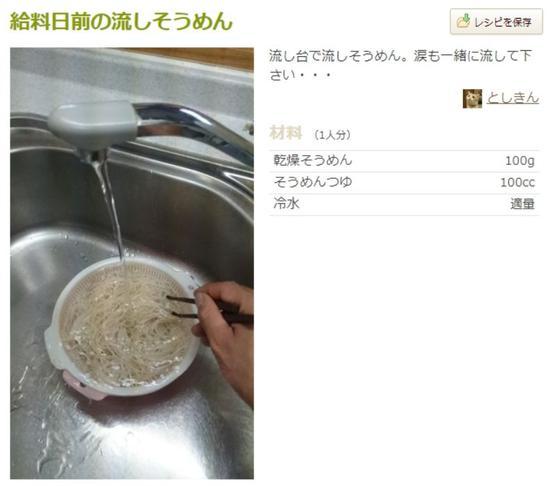Click the faucet head in the recipe photo
The height and width of the screenshot is (486, 550).
pyautogui.click(x=94, y=125)
